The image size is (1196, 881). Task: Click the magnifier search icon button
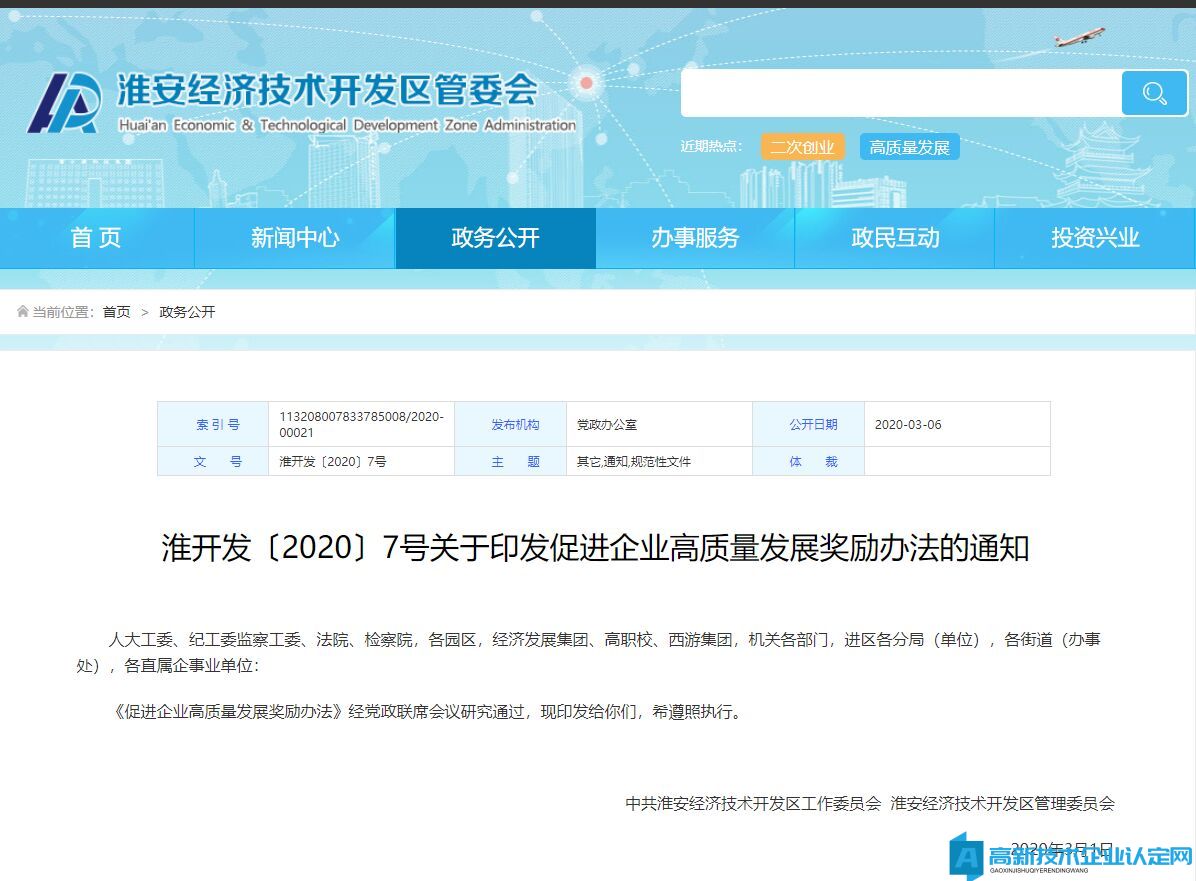pyautogui.click(x=1154, y=94)
